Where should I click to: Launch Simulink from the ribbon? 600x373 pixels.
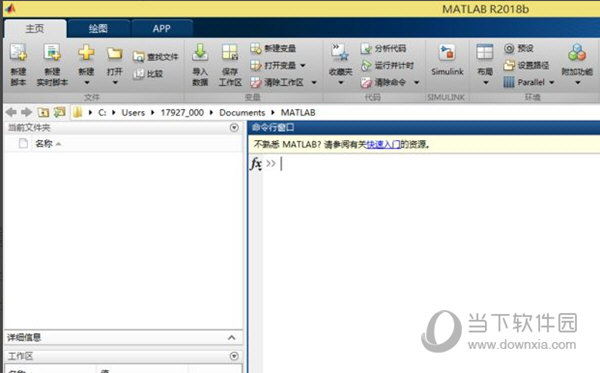[x=447, y=60]
